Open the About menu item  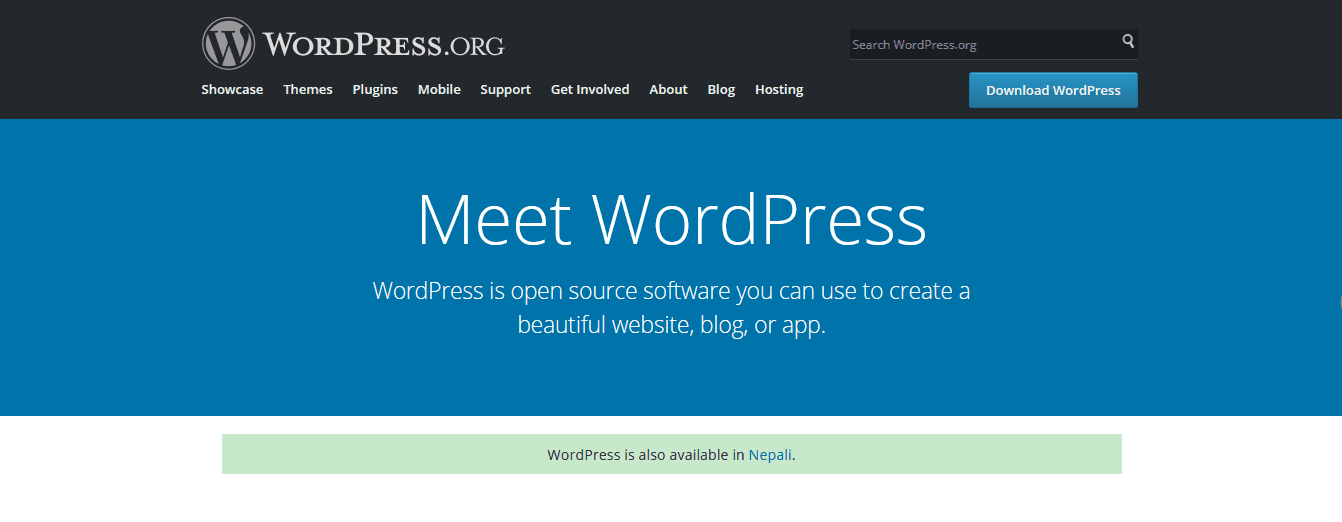coord(668,90)
